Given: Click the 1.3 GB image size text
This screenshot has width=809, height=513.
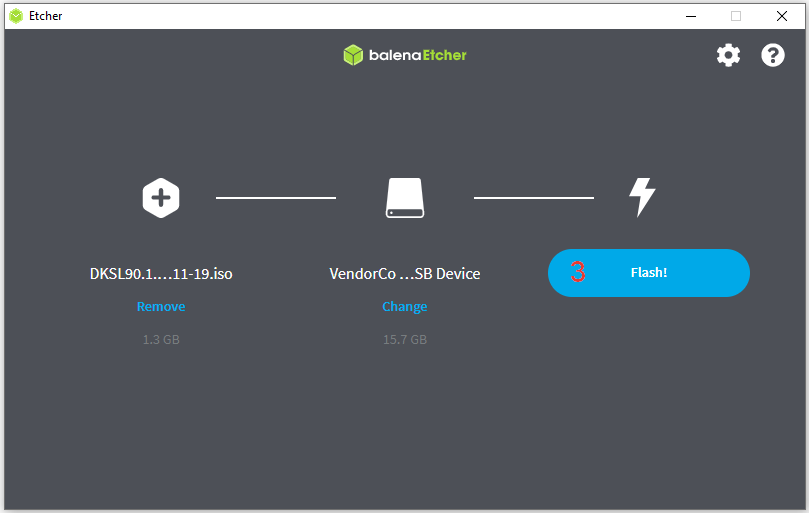Looking at the screenshot, I should 161,340.
